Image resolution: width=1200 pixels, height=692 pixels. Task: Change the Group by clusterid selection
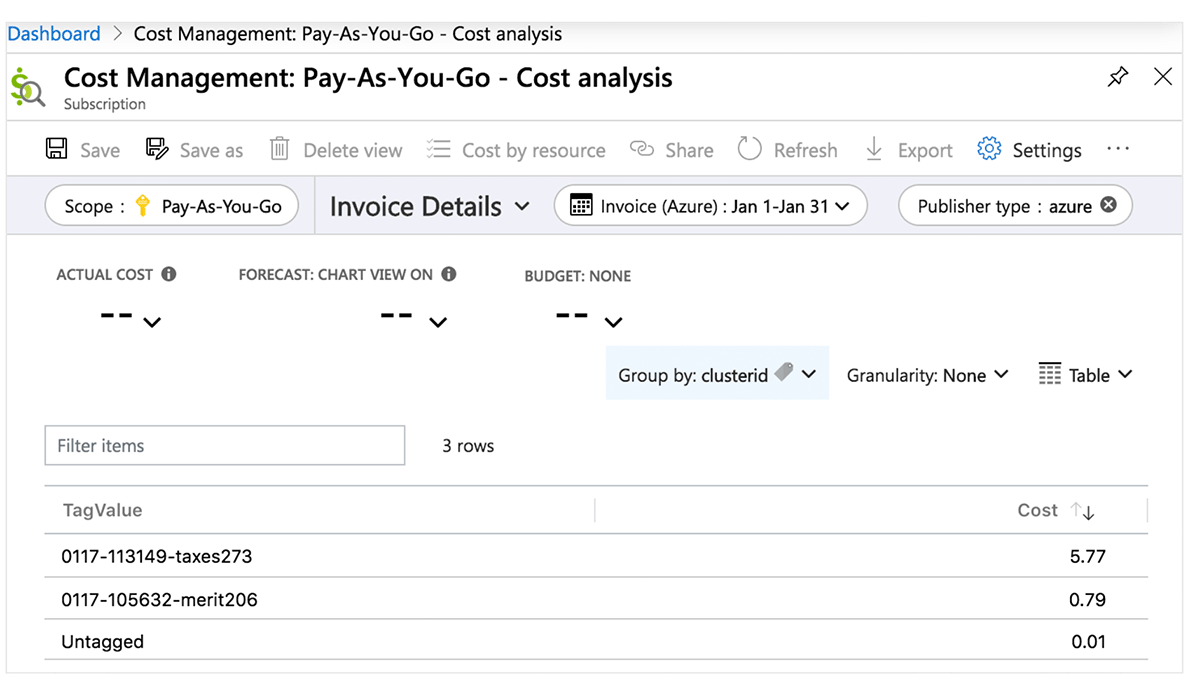tap(717, 375)
